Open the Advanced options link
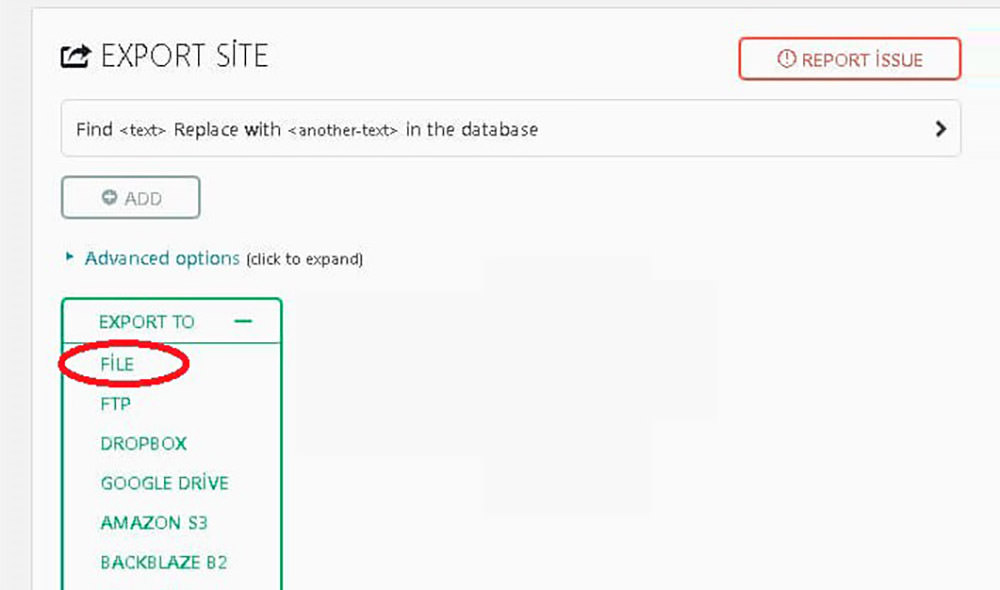The height and width of the screenshot is (590, 1000). 162,258
